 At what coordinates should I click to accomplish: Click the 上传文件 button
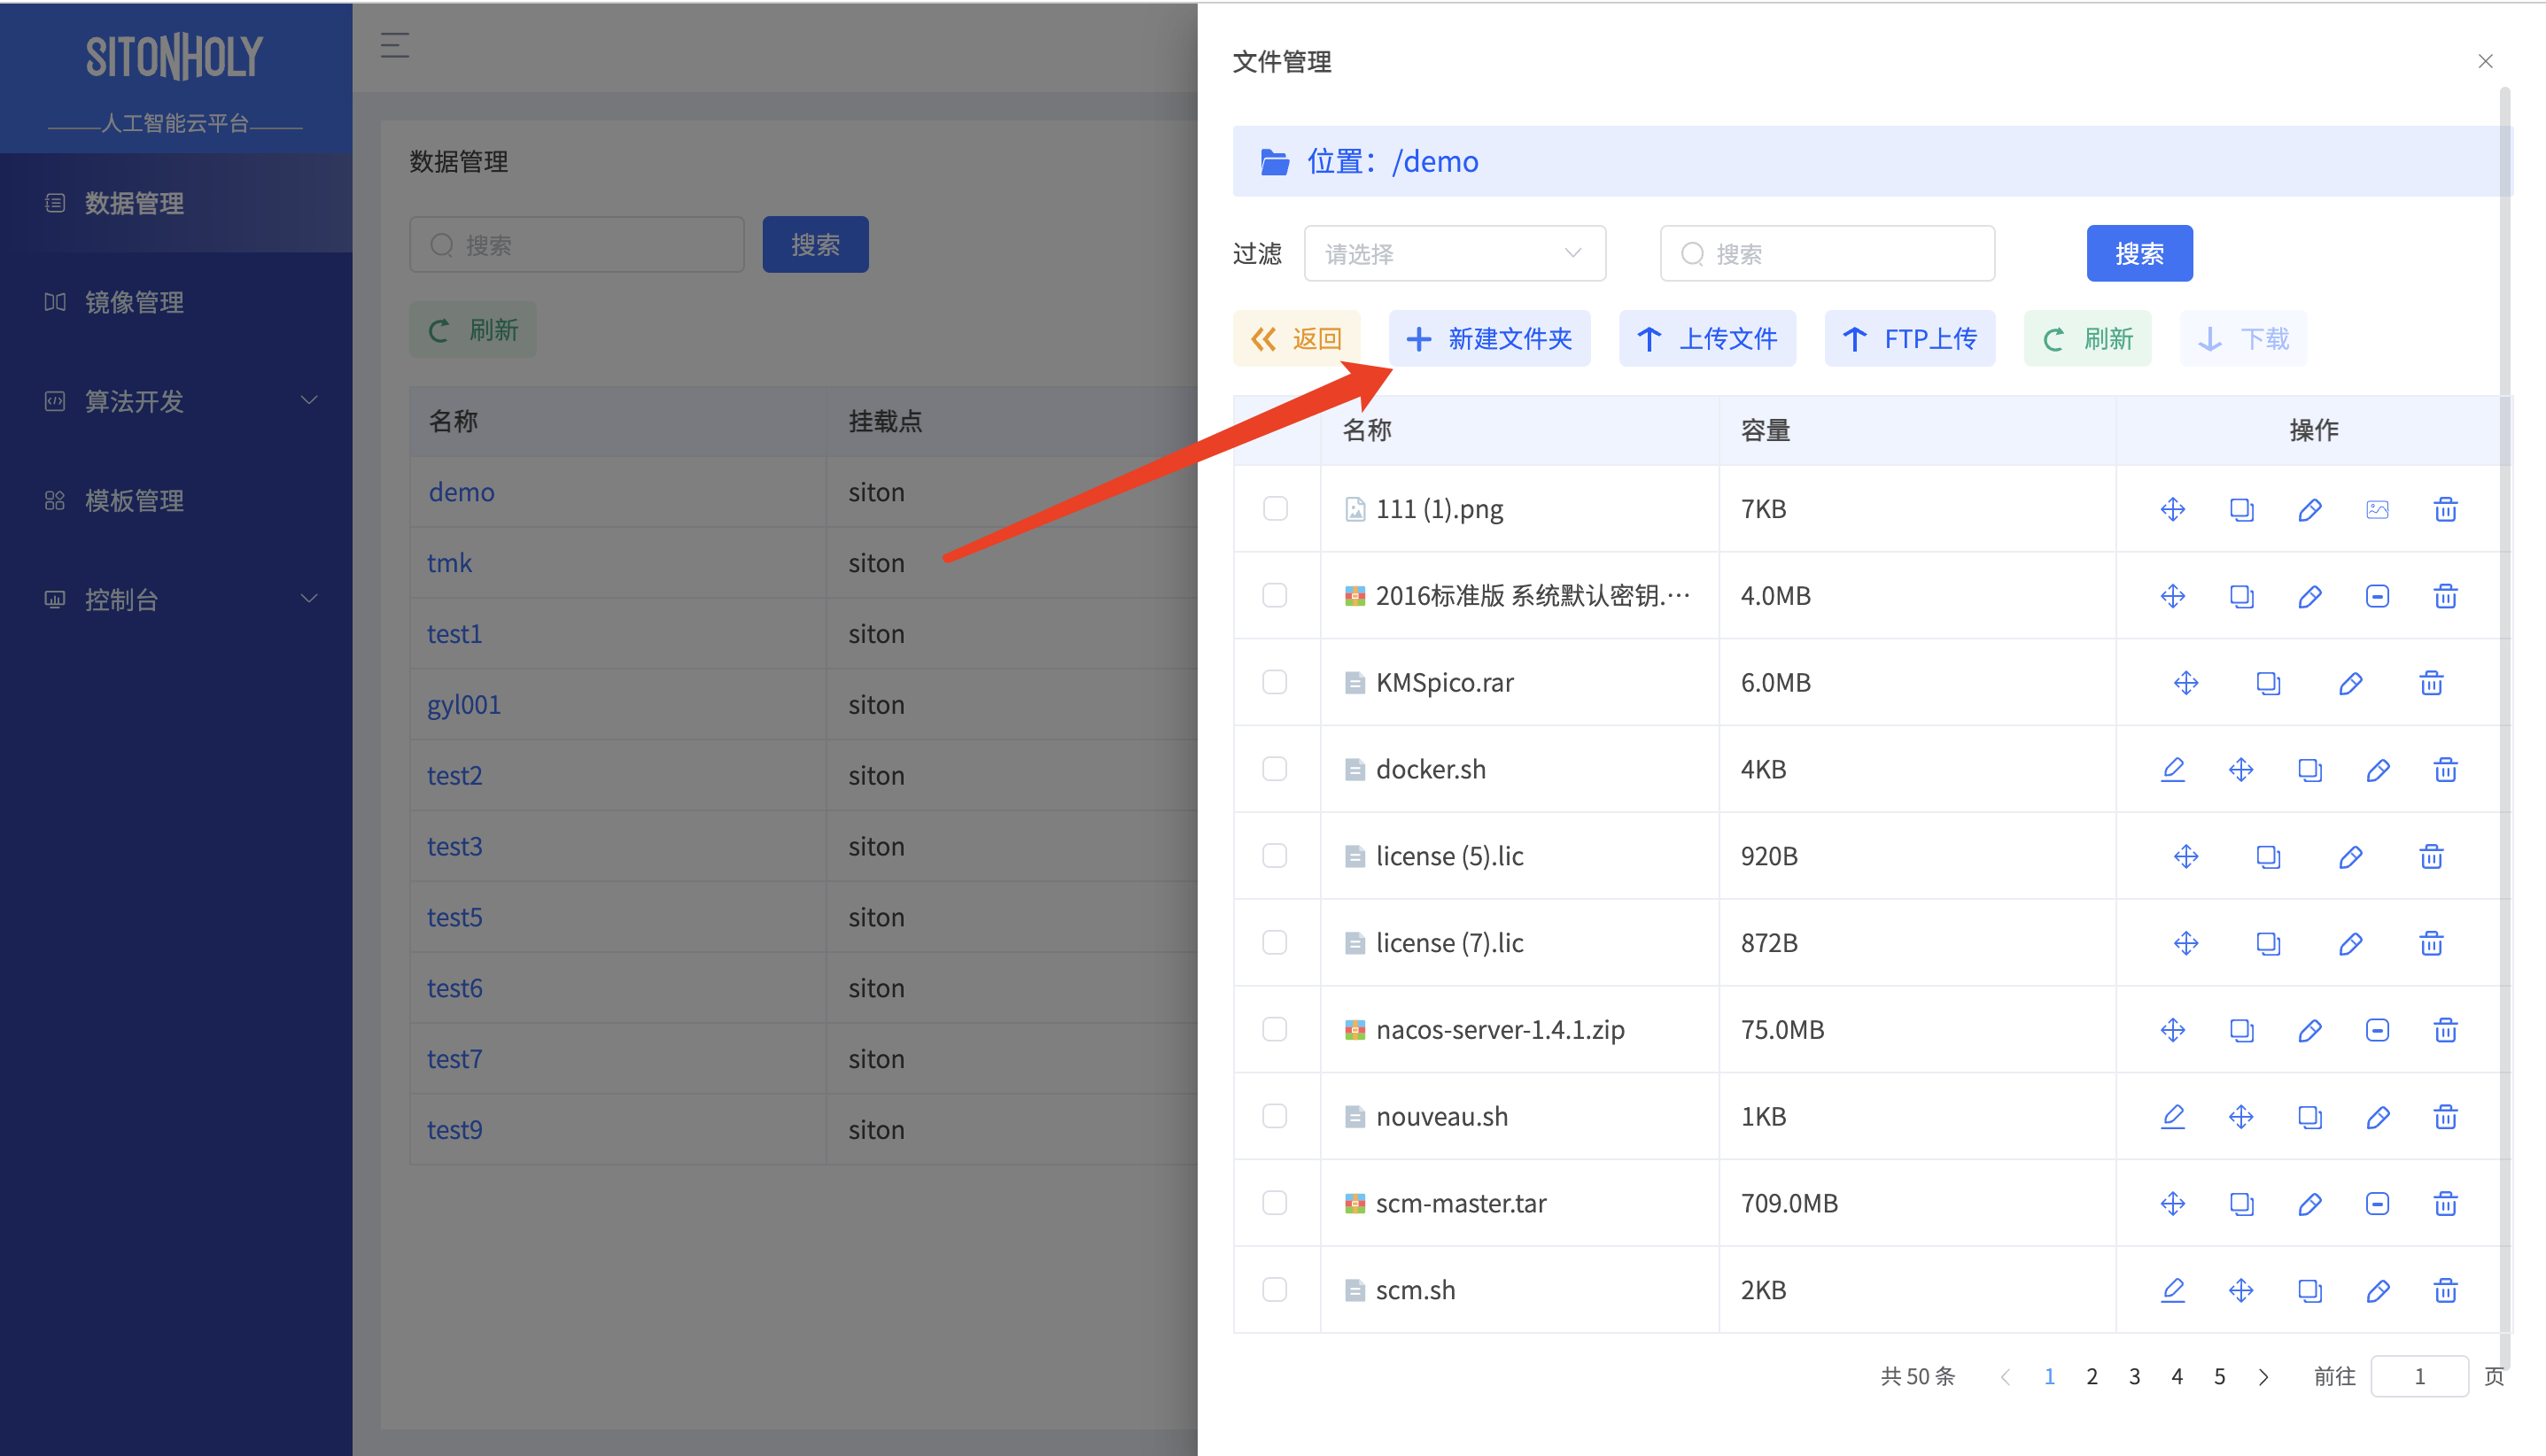(x=1707, y=339)
